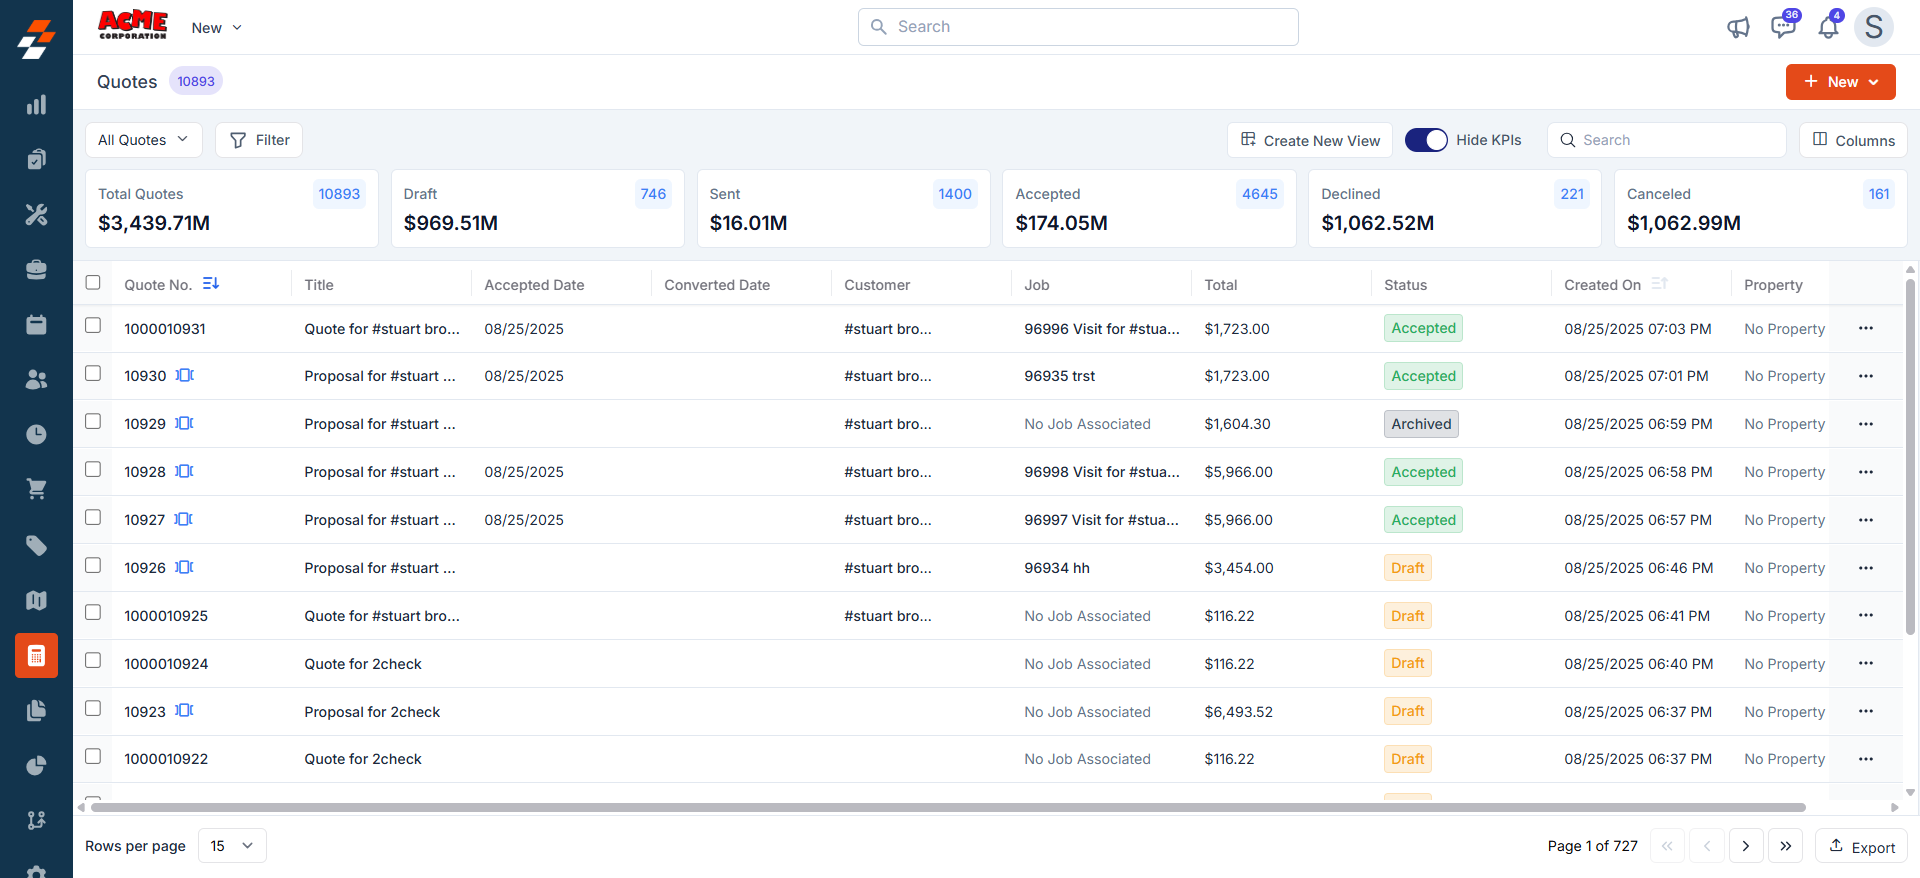Image resolution: width=1920 pixels, height=878 pixels.
Task: Open the New menu beside Acme logo
Action: [216, 28]
